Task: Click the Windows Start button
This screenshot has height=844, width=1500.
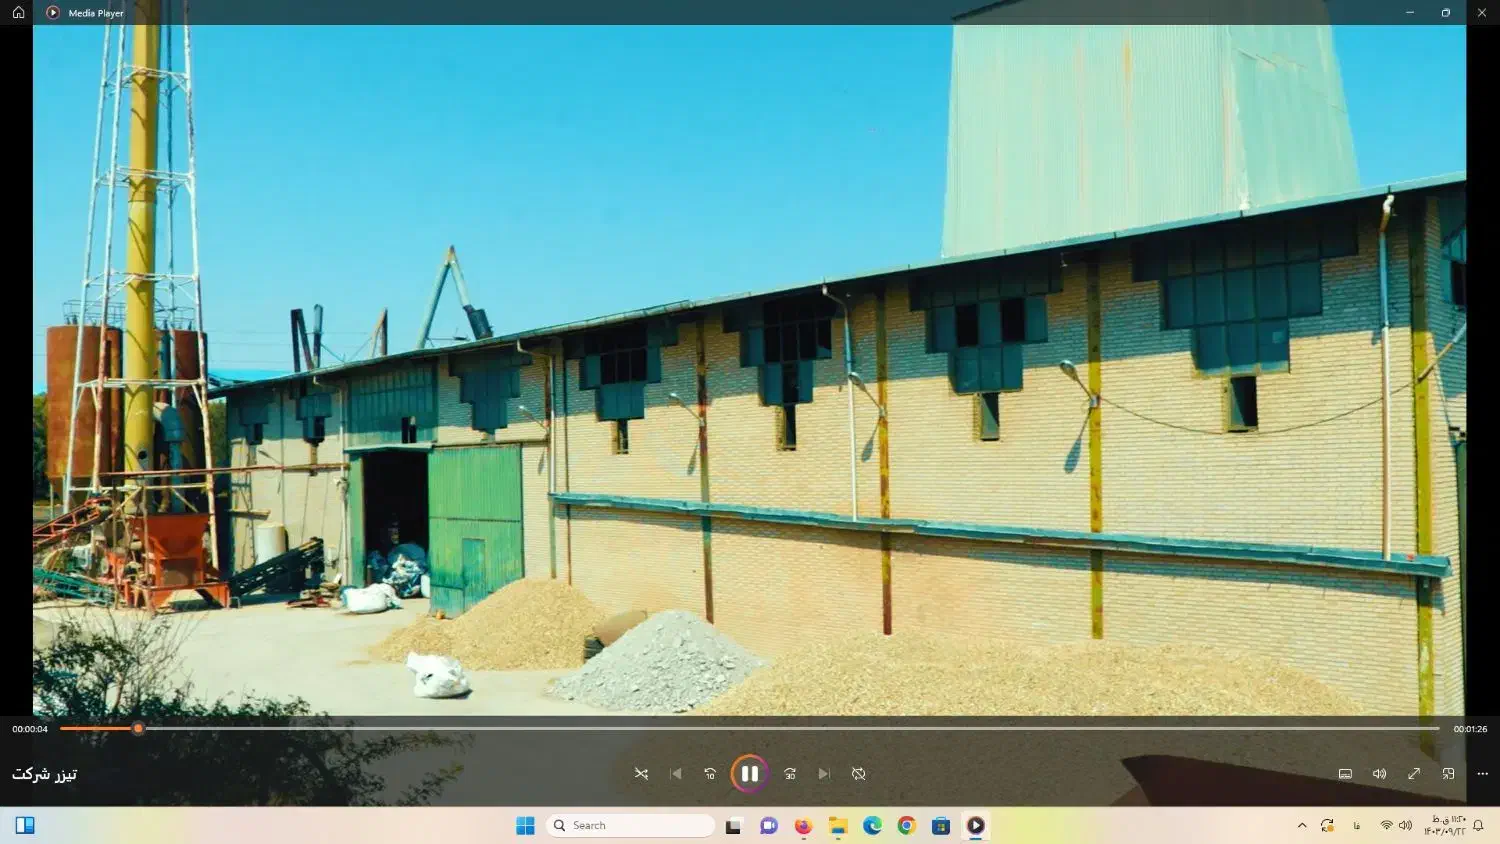Action: coord(525,825)
